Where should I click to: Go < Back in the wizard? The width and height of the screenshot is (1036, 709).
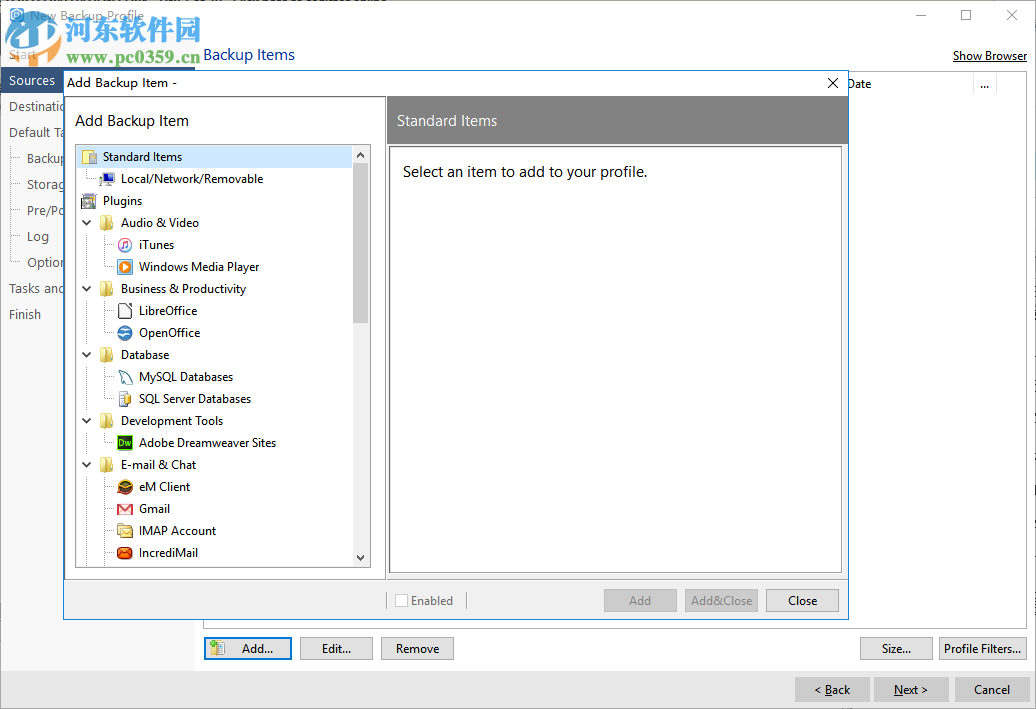point(832,690)
